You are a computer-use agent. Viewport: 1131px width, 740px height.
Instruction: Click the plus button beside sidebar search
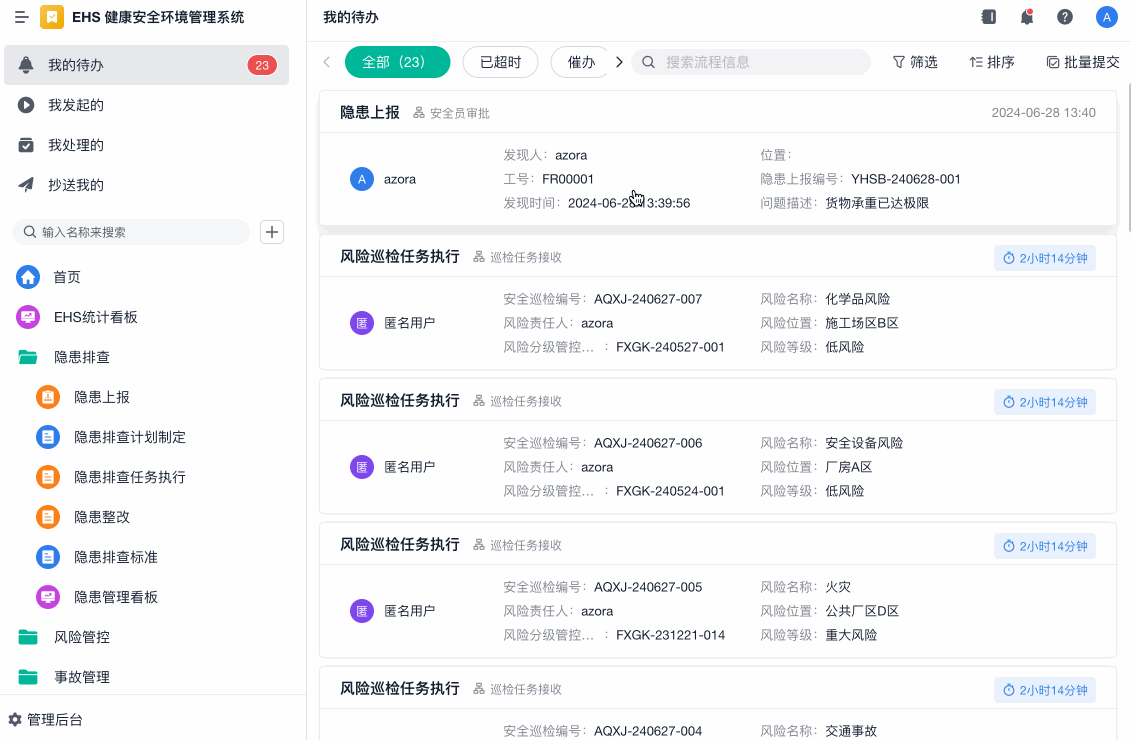click(272, 232)
